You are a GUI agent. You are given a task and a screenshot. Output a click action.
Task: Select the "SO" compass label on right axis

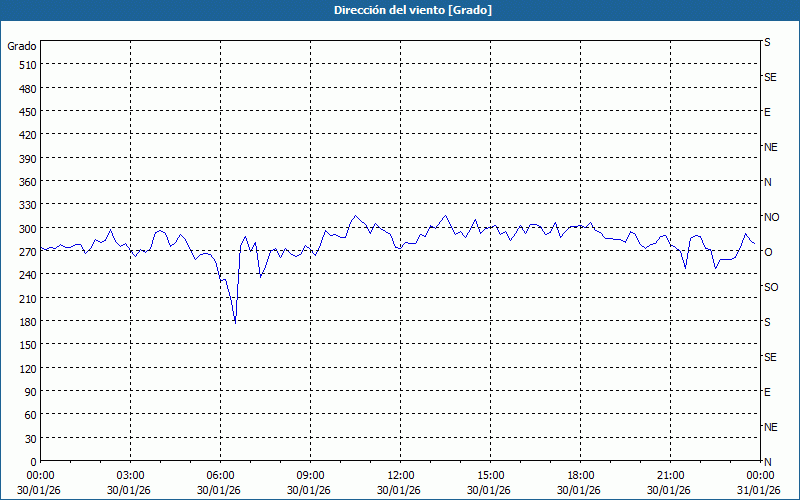pyautogui.click(x=770, y=287)
